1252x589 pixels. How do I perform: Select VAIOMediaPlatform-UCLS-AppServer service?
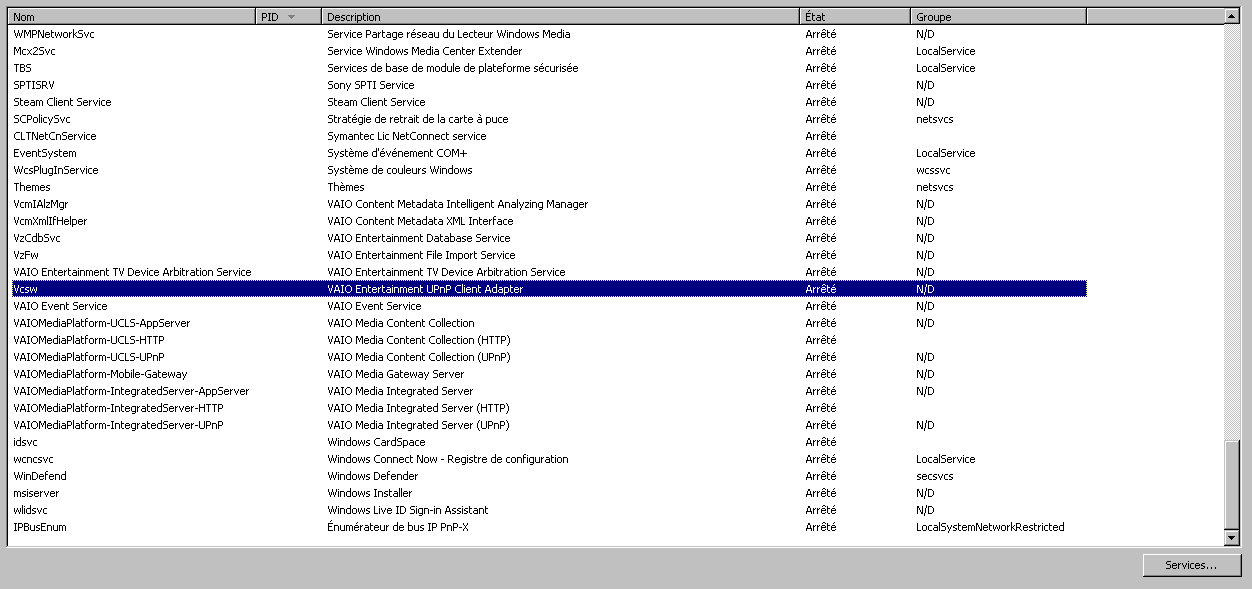tap(101, 323)
